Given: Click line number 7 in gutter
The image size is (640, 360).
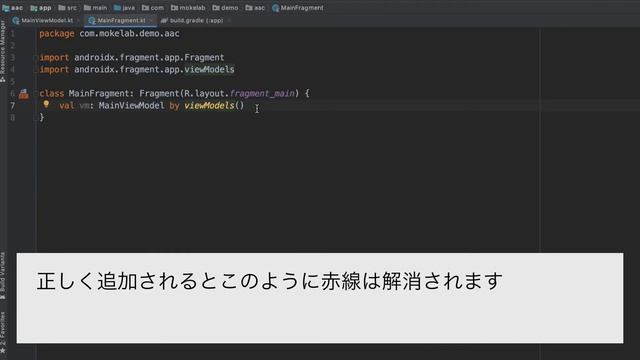Looking at the screenshot, I should pyautogui.click(x=13, y=106).
